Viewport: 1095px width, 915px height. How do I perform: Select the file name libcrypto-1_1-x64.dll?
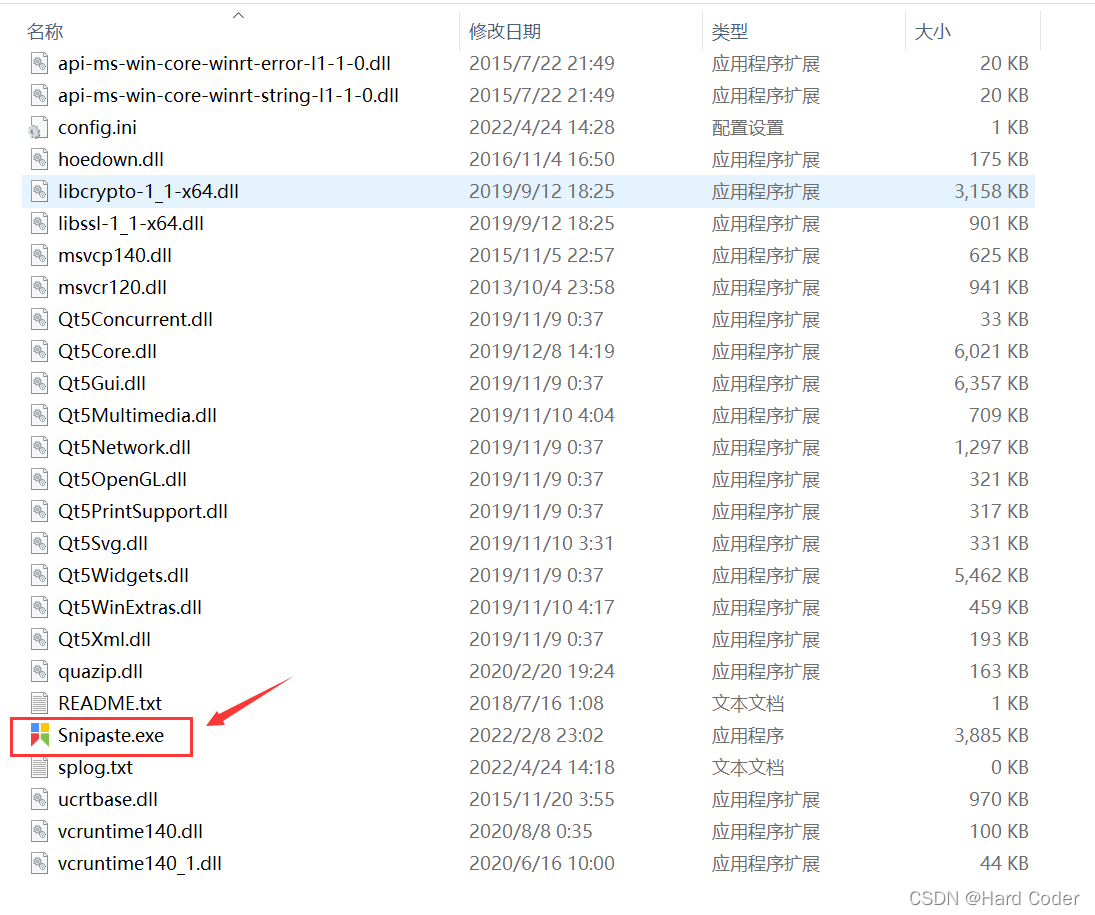148,192
